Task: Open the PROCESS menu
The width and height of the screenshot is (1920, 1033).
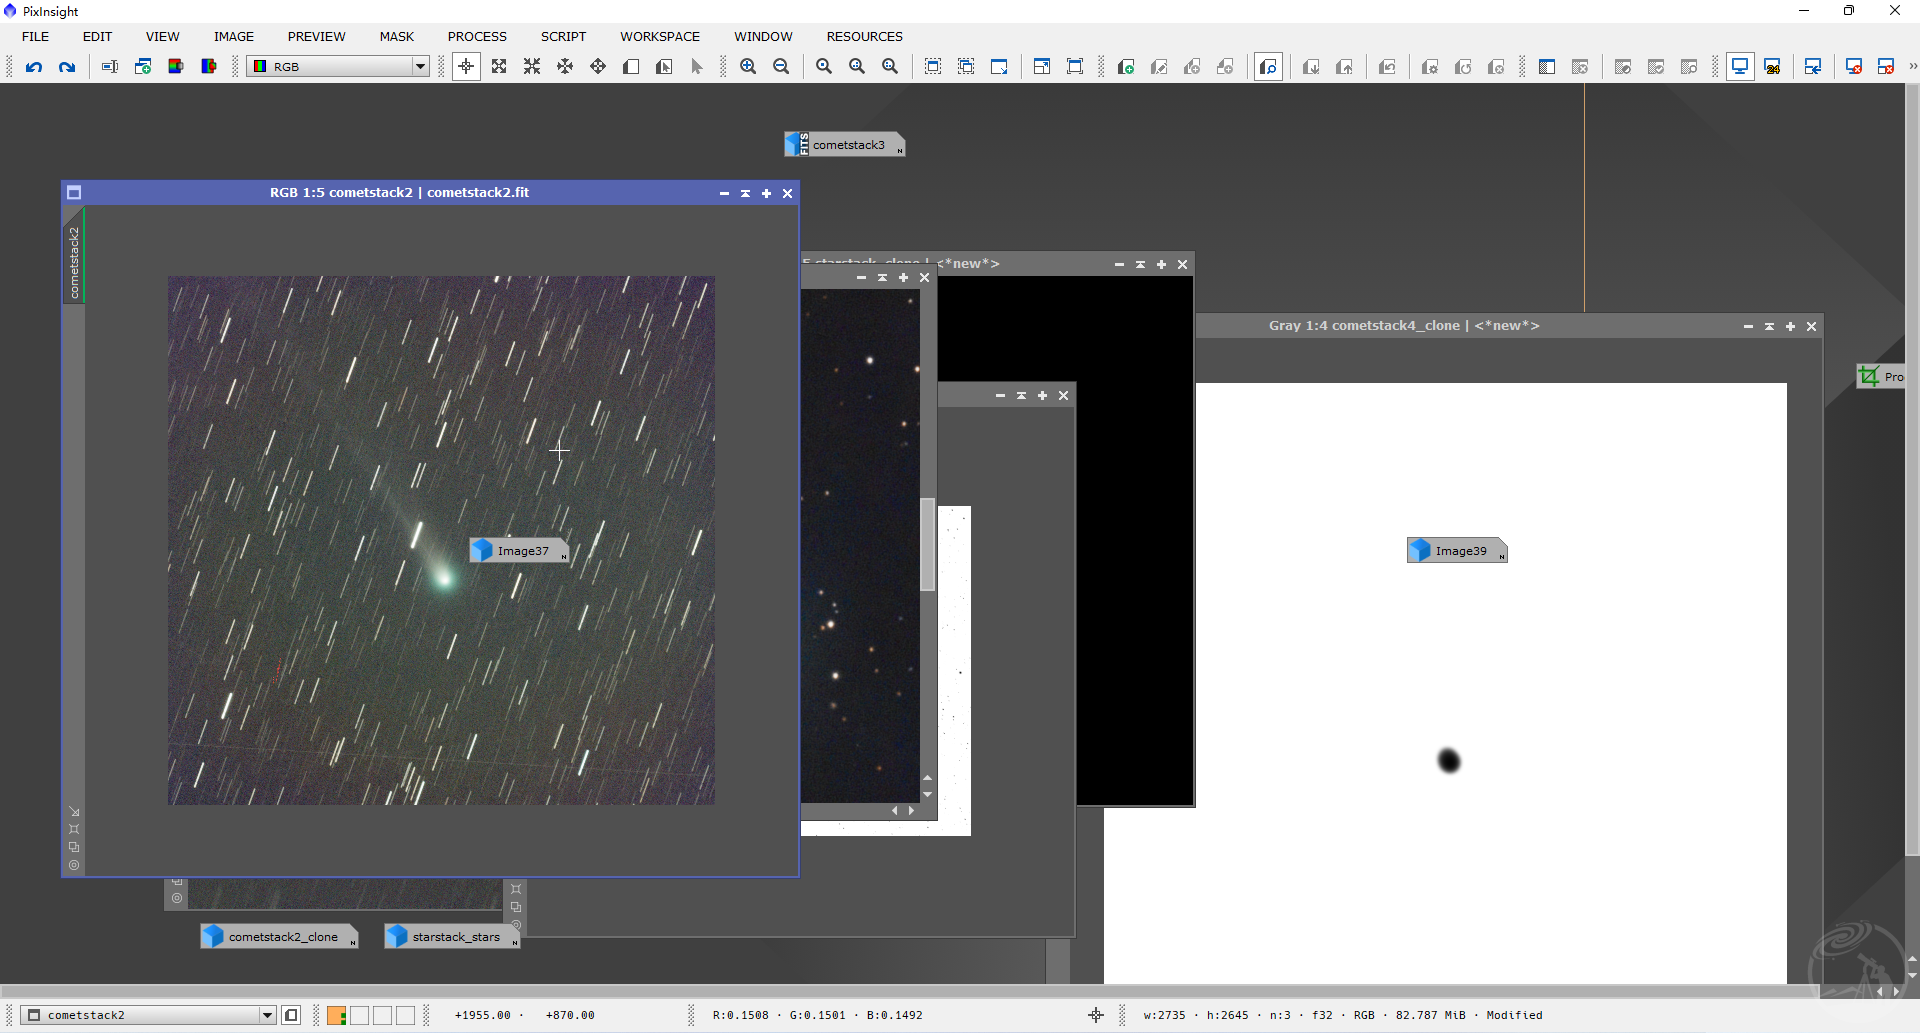Action: pyautogui.click(x=477, y=37)
